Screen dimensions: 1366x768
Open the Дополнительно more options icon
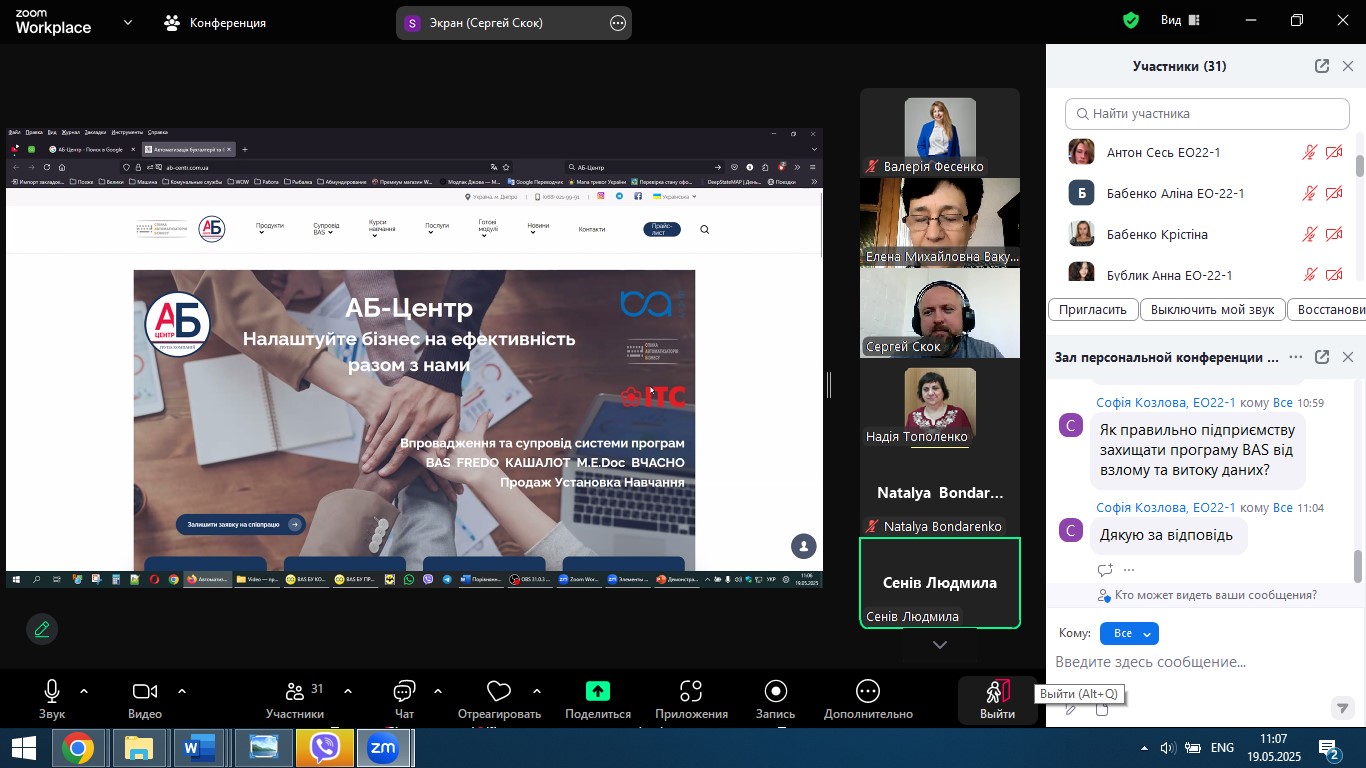coord(868,691)
